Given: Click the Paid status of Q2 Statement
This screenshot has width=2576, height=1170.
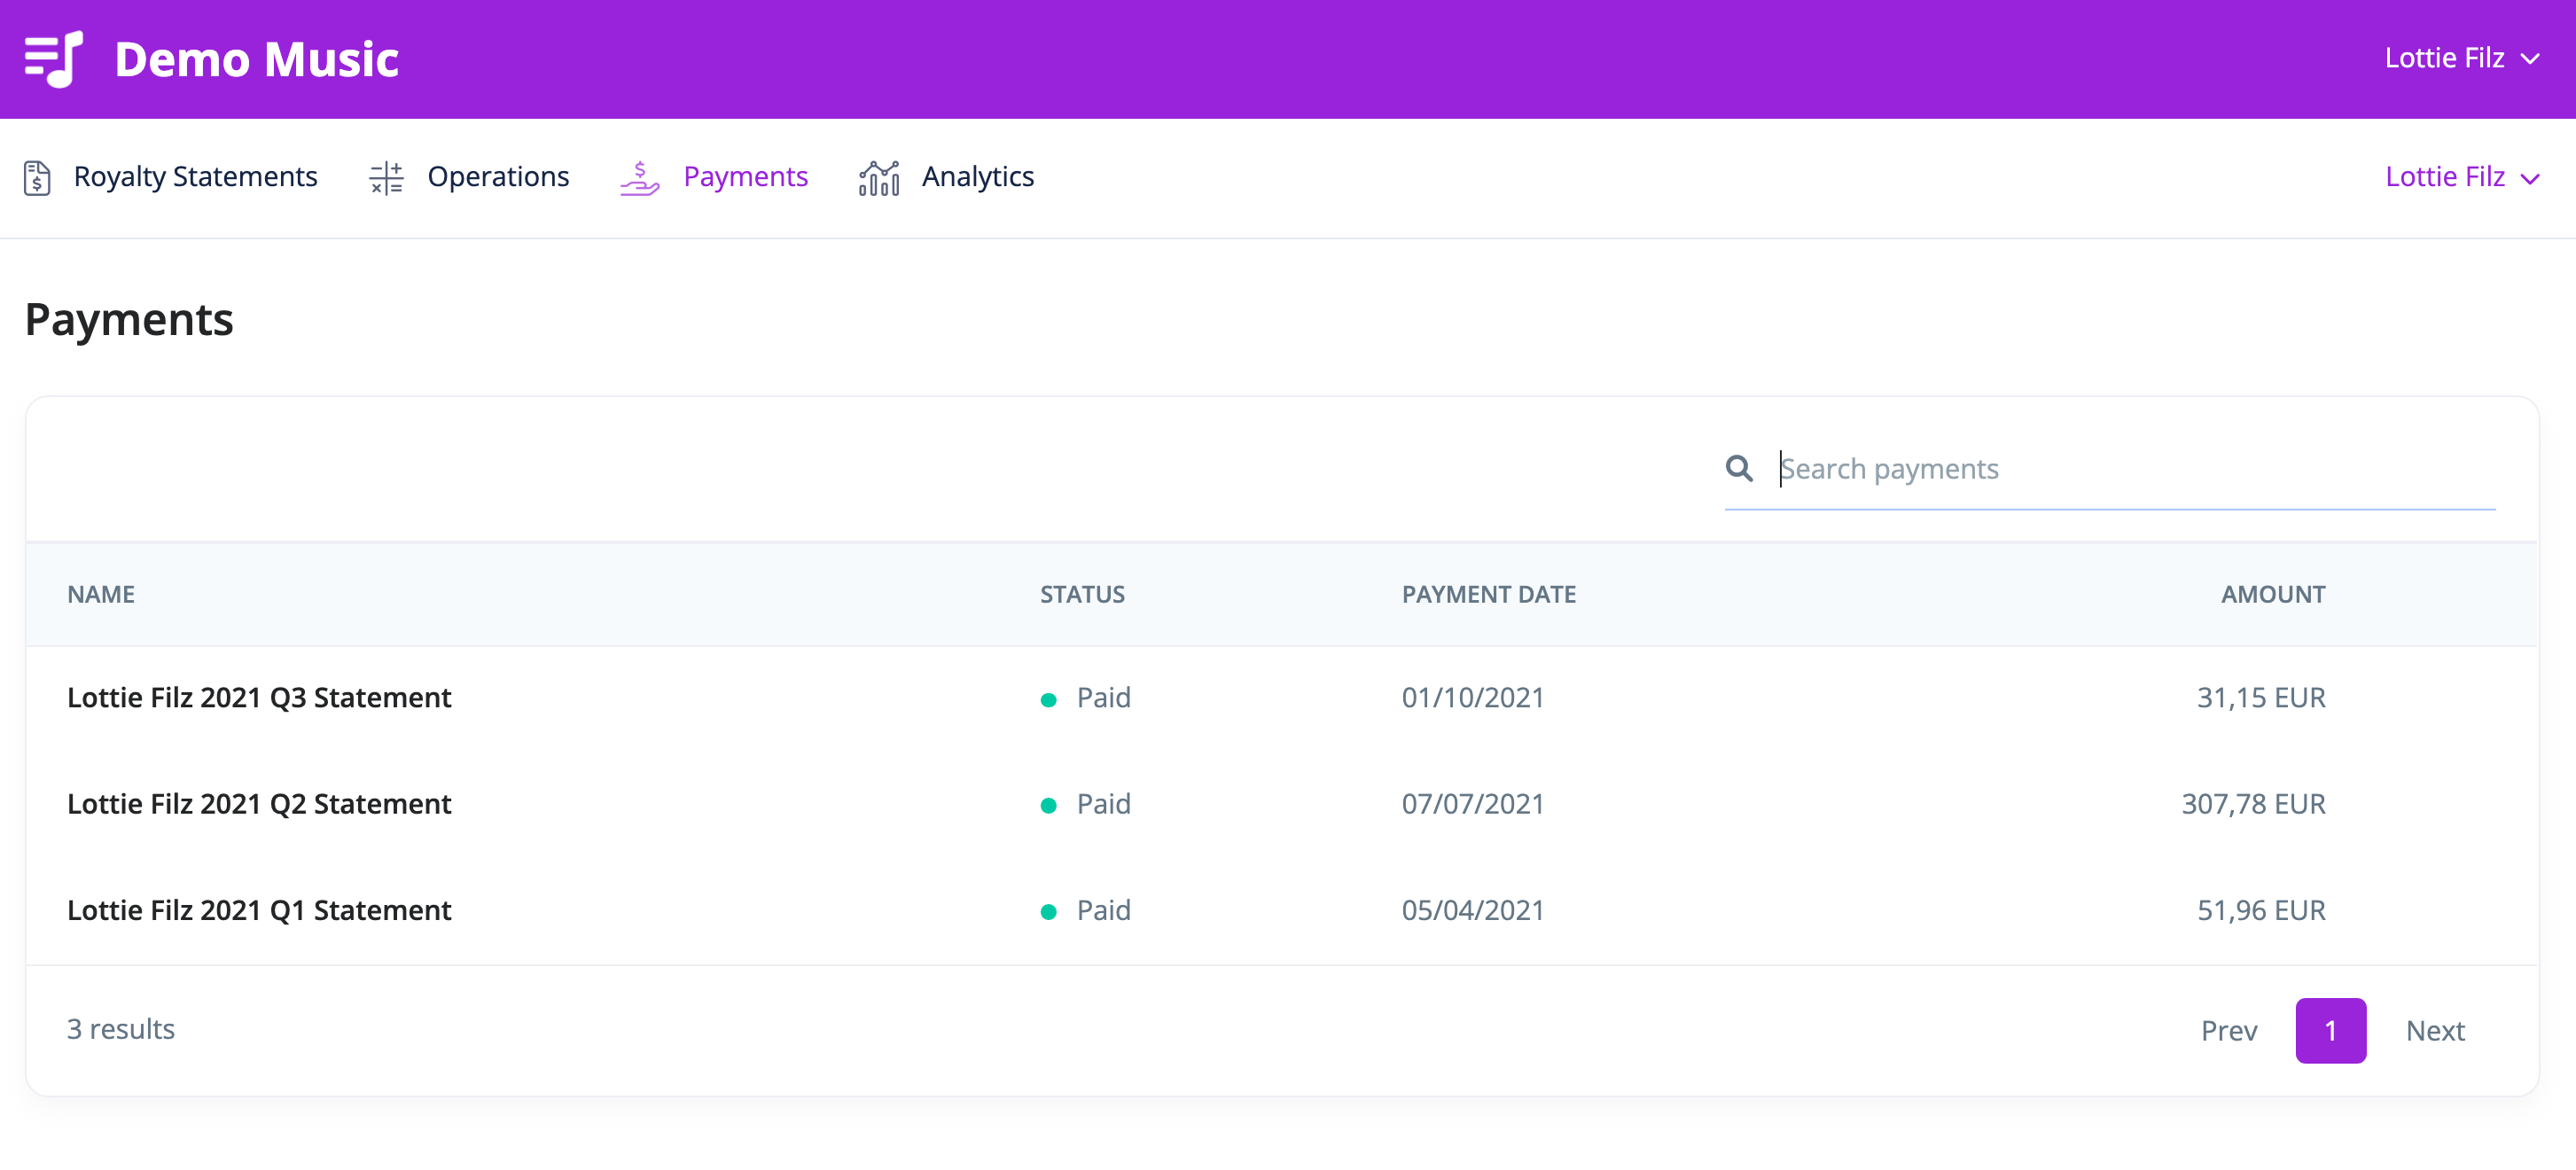Looking at the screenshot, I should tap(1085, 803).
